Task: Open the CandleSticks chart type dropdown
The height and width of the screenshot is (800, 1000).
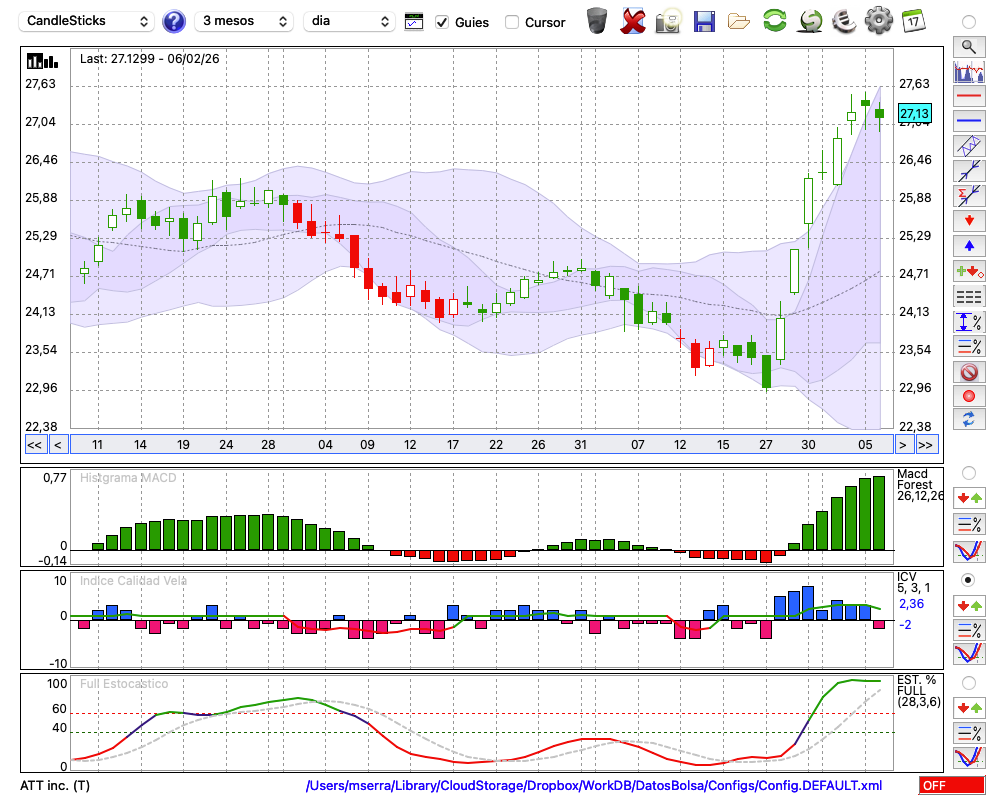Action: coord(88,21)
